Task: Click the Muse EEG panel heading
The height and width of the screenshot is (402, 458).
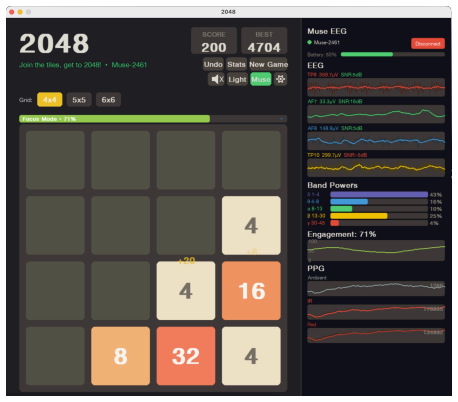Action: coord(327,31)
